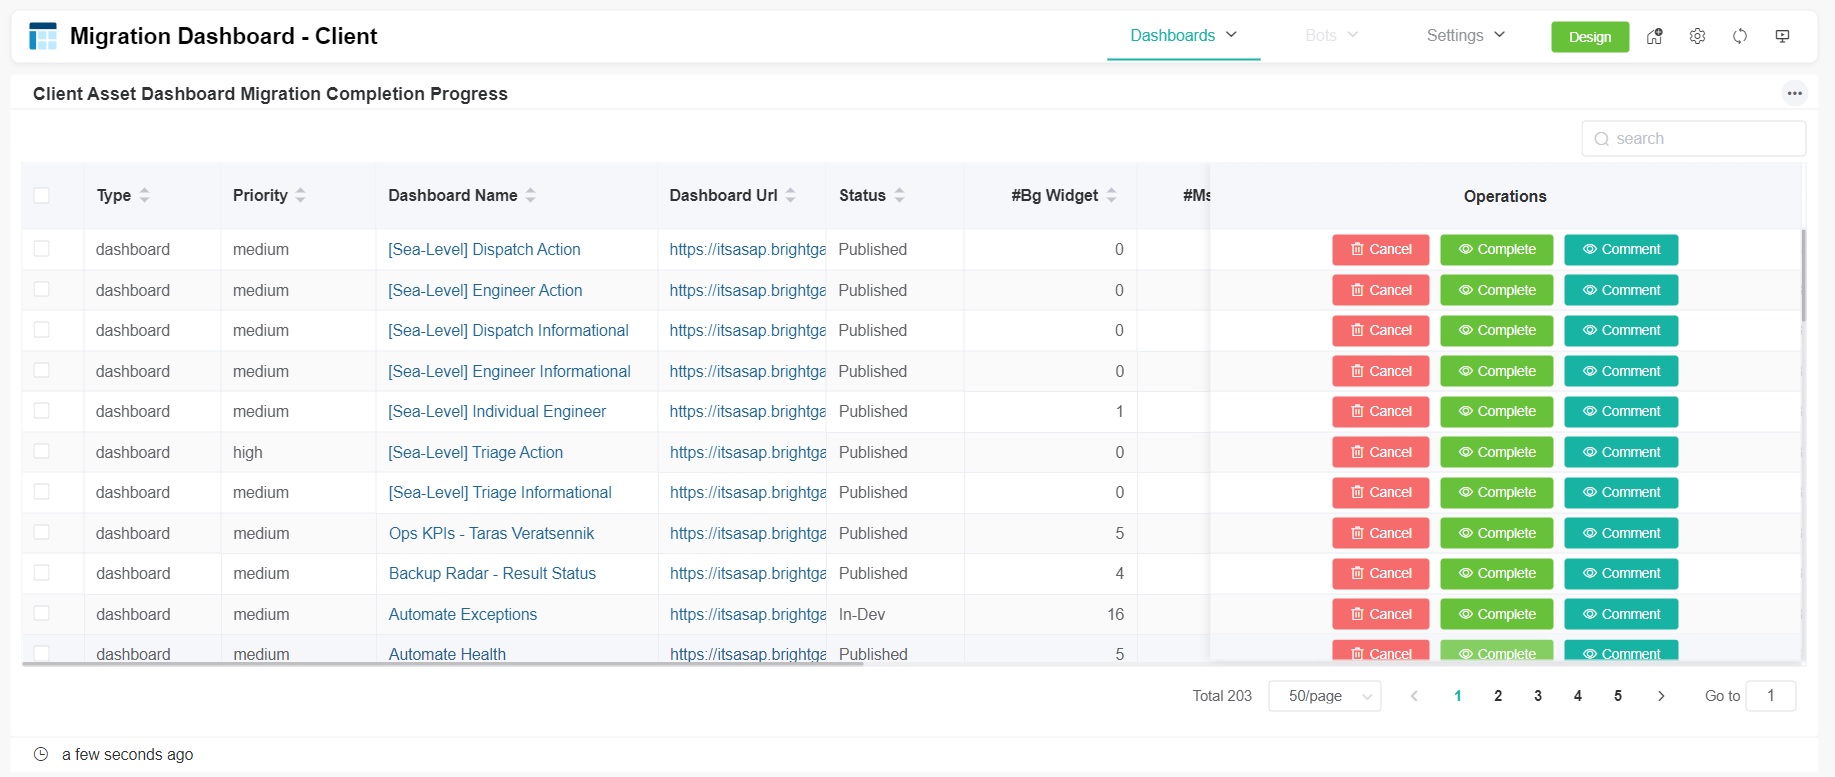
Task: Comment on Automate Exceptions dashboard row
Action: [x=1621, y=614]
